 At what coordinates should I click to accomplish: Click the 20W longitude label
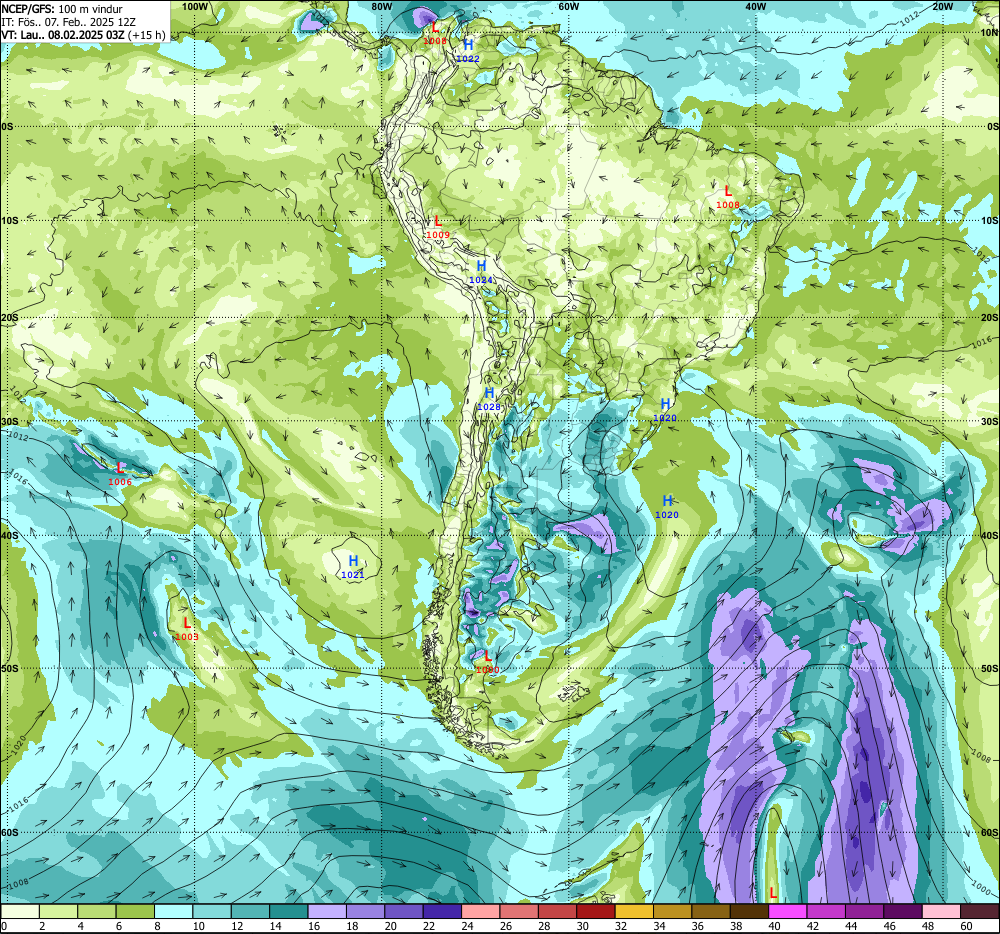(943, 6)
